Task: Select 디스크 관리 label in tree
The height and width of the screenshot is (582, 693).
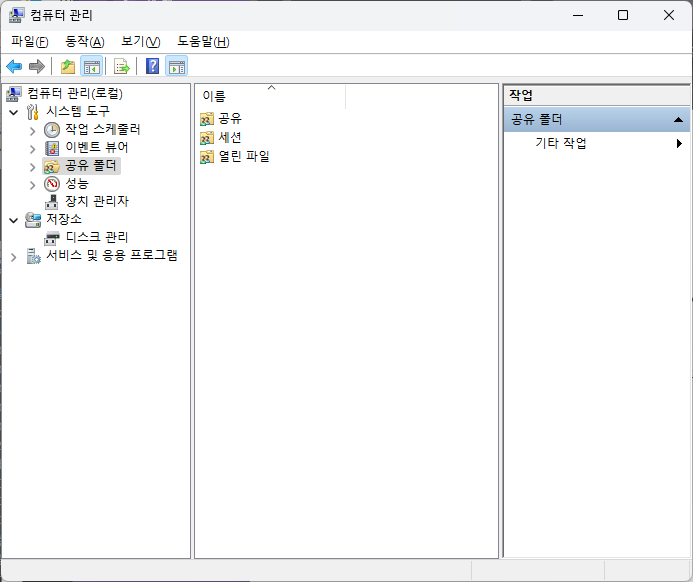Action: (97, 237)
